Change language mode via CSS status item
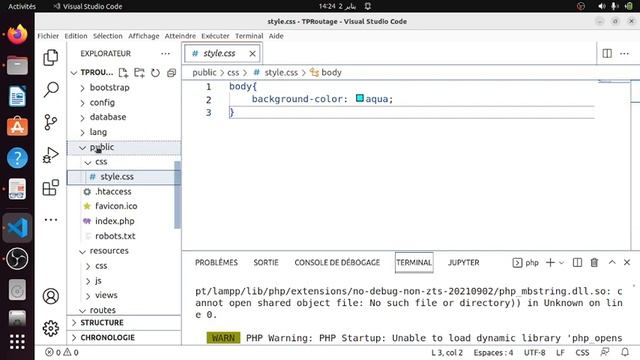The height and width of the screenshot is (360, 640). click(x=582, y=352)
